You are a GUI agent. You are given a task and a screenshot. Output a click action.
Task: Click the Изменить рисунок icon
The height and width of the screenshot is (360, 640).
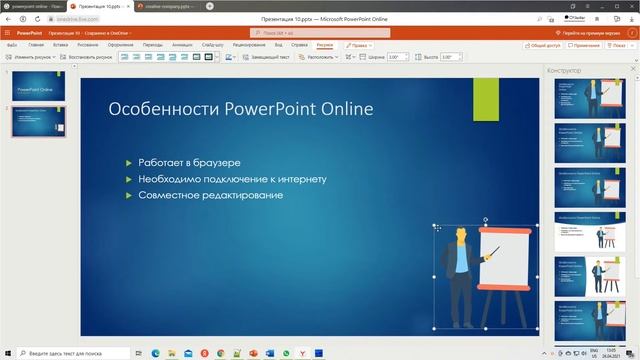click(x=9, y=57)
